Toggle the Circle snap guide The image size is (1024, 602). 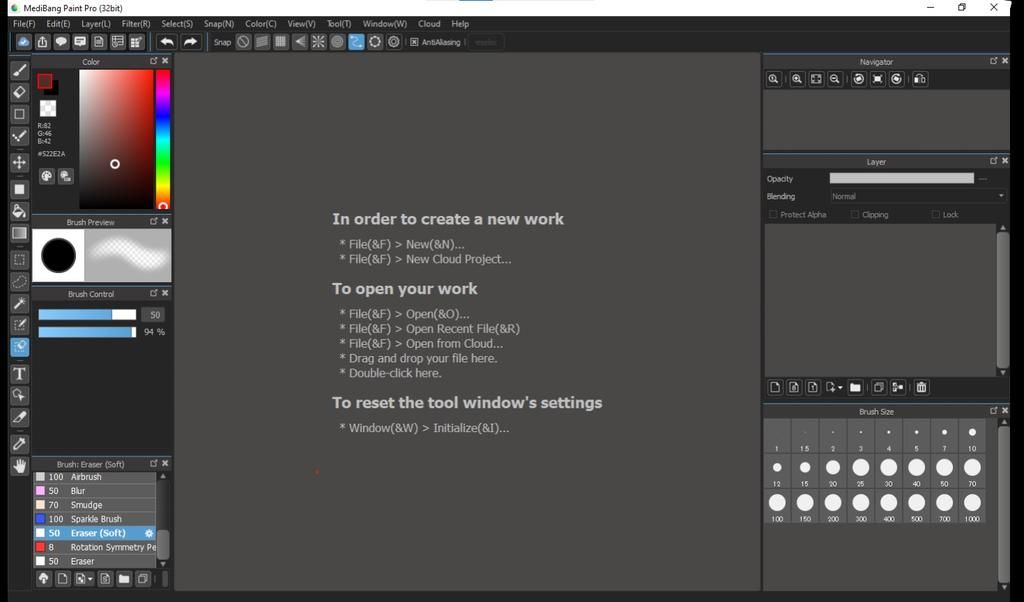337,42
